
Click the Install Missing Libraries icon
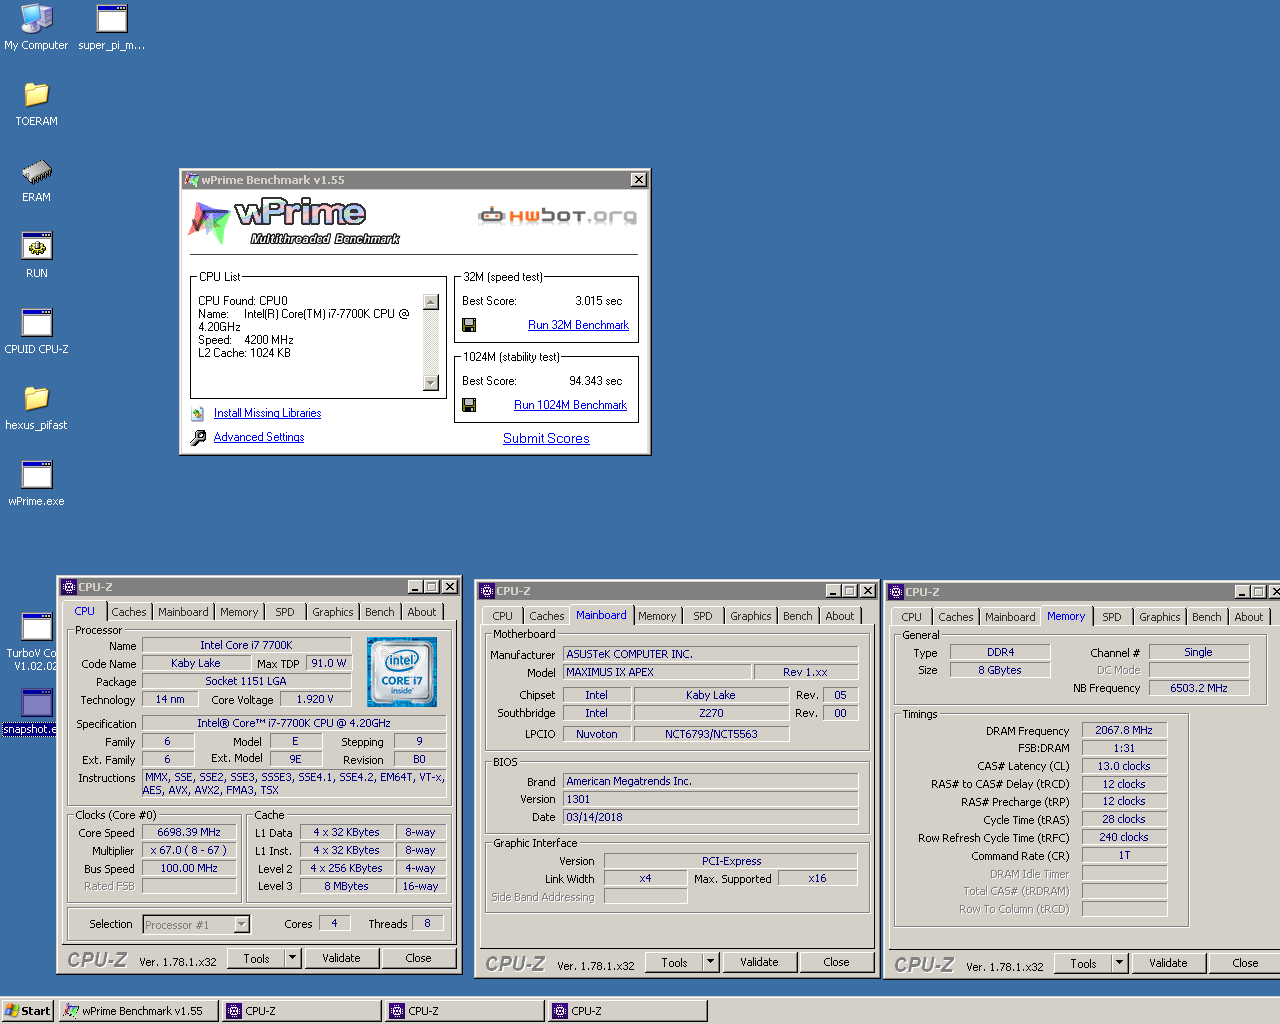198,413
